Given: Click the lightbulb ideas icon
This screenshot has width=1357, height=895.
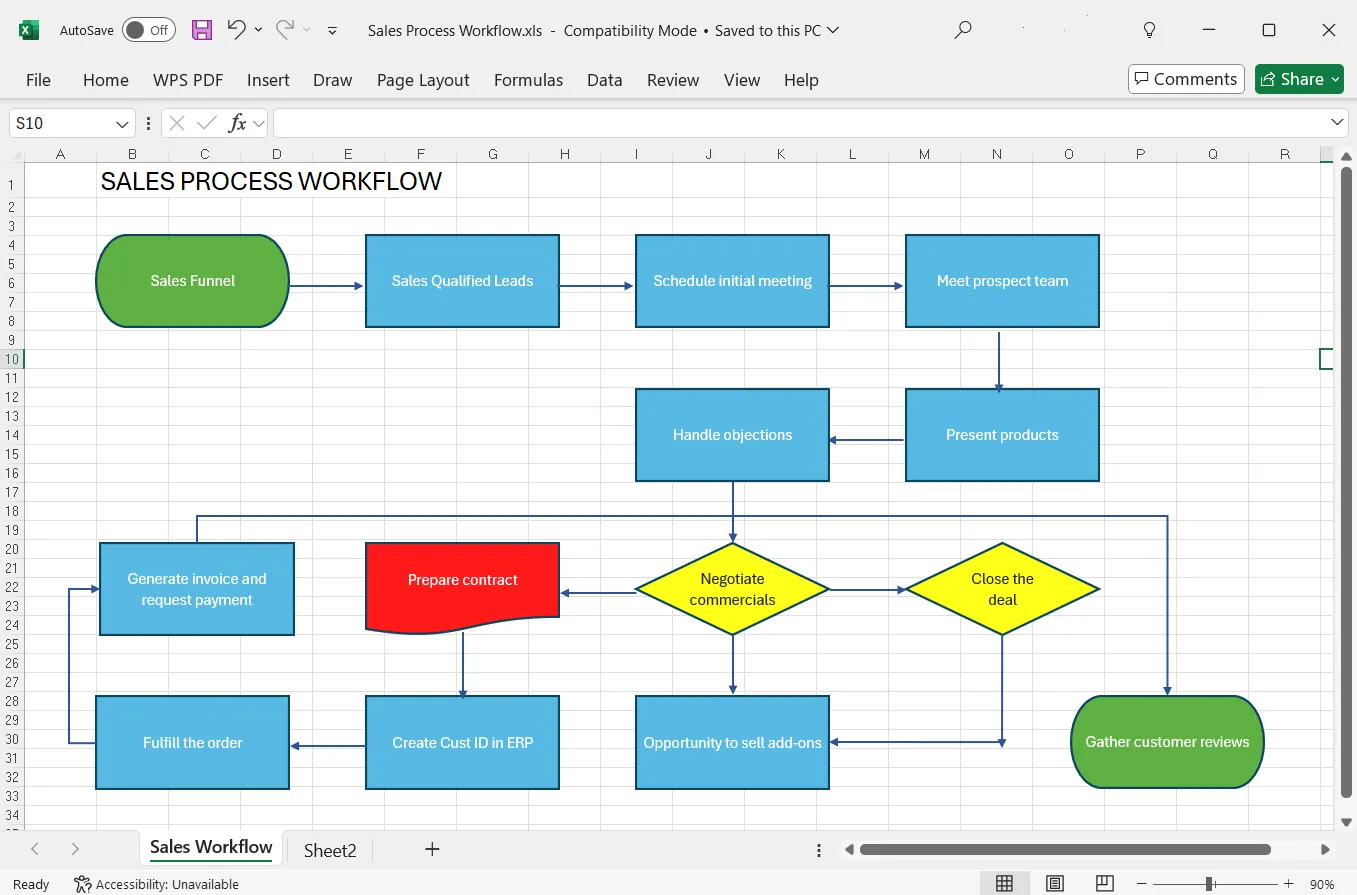Looking at the screenshot, I should coord(1150,30).
